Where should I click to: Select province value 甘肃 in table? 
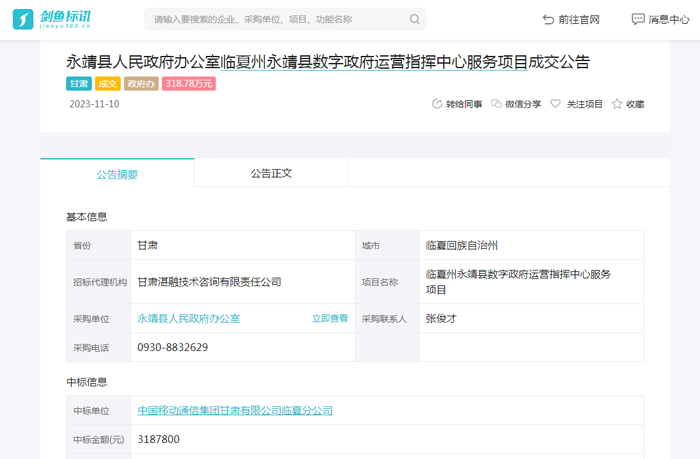[147, 245]
